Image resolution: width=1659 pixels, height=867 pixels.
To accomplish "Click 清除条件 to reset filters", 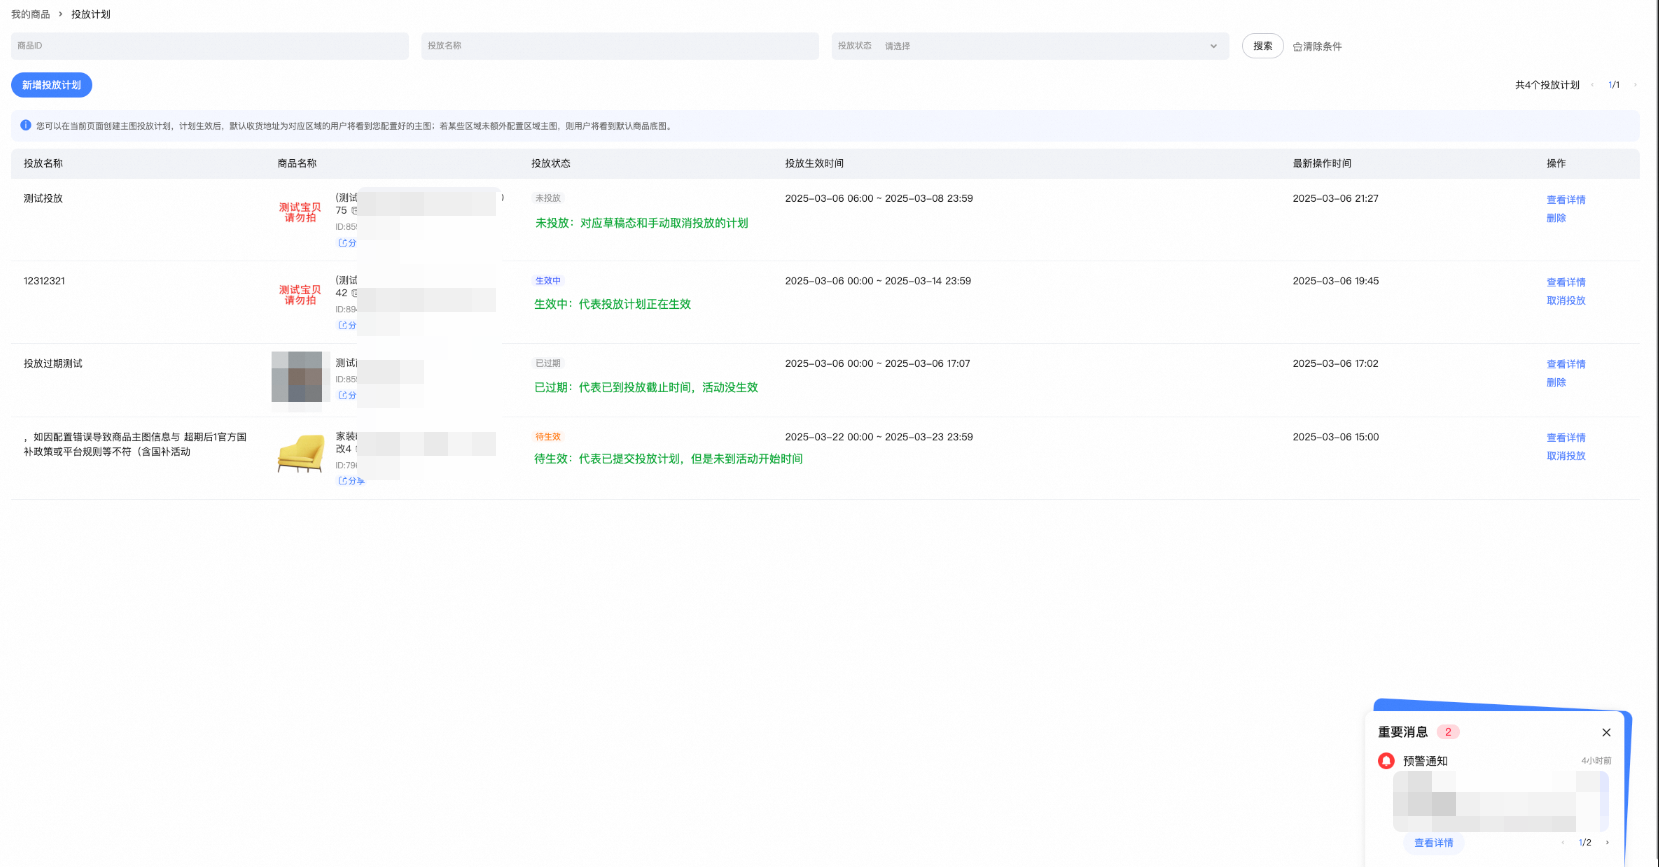I will 1317,47.
